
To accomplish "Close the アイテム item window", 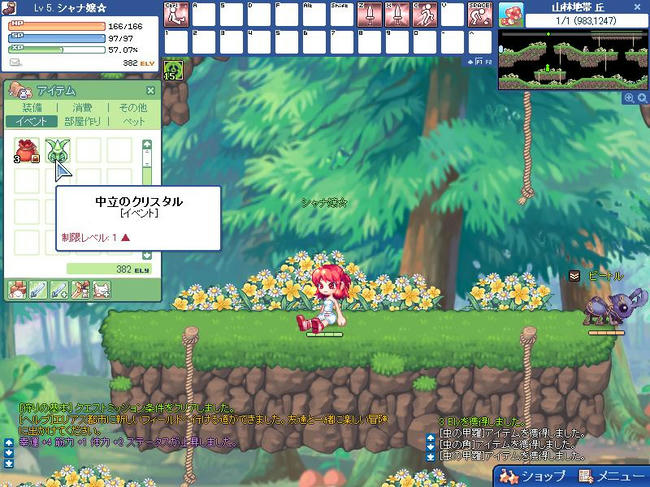I will pyautogui.click(x=150, y=90).
